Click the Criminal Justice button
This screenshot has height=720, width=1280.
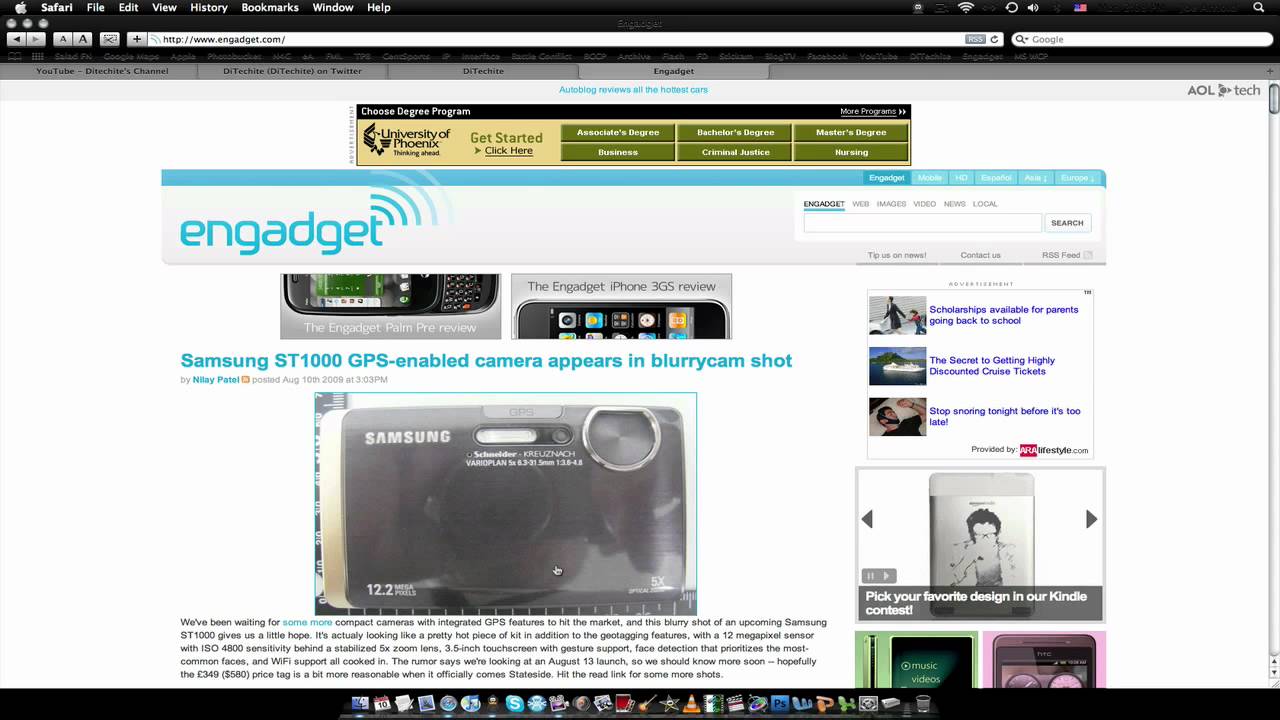click(735, 152)
